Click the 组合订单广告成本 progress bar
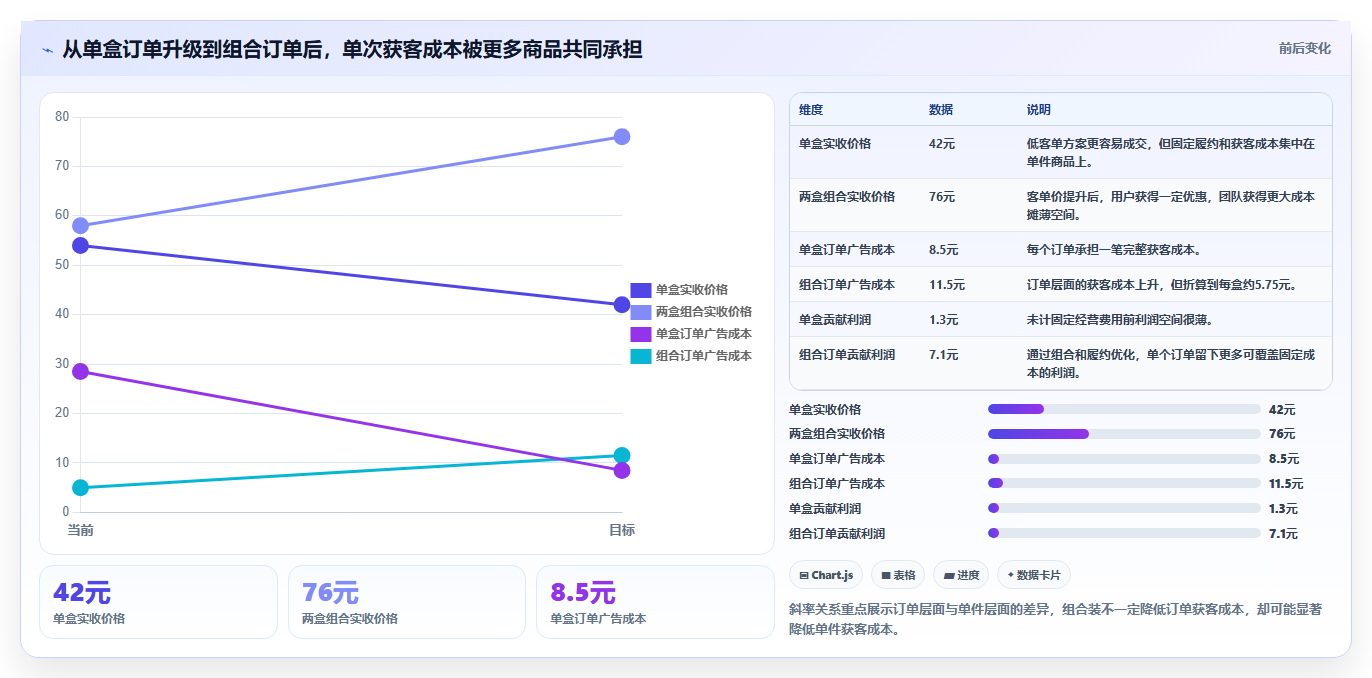 [x=1124, y=483]
